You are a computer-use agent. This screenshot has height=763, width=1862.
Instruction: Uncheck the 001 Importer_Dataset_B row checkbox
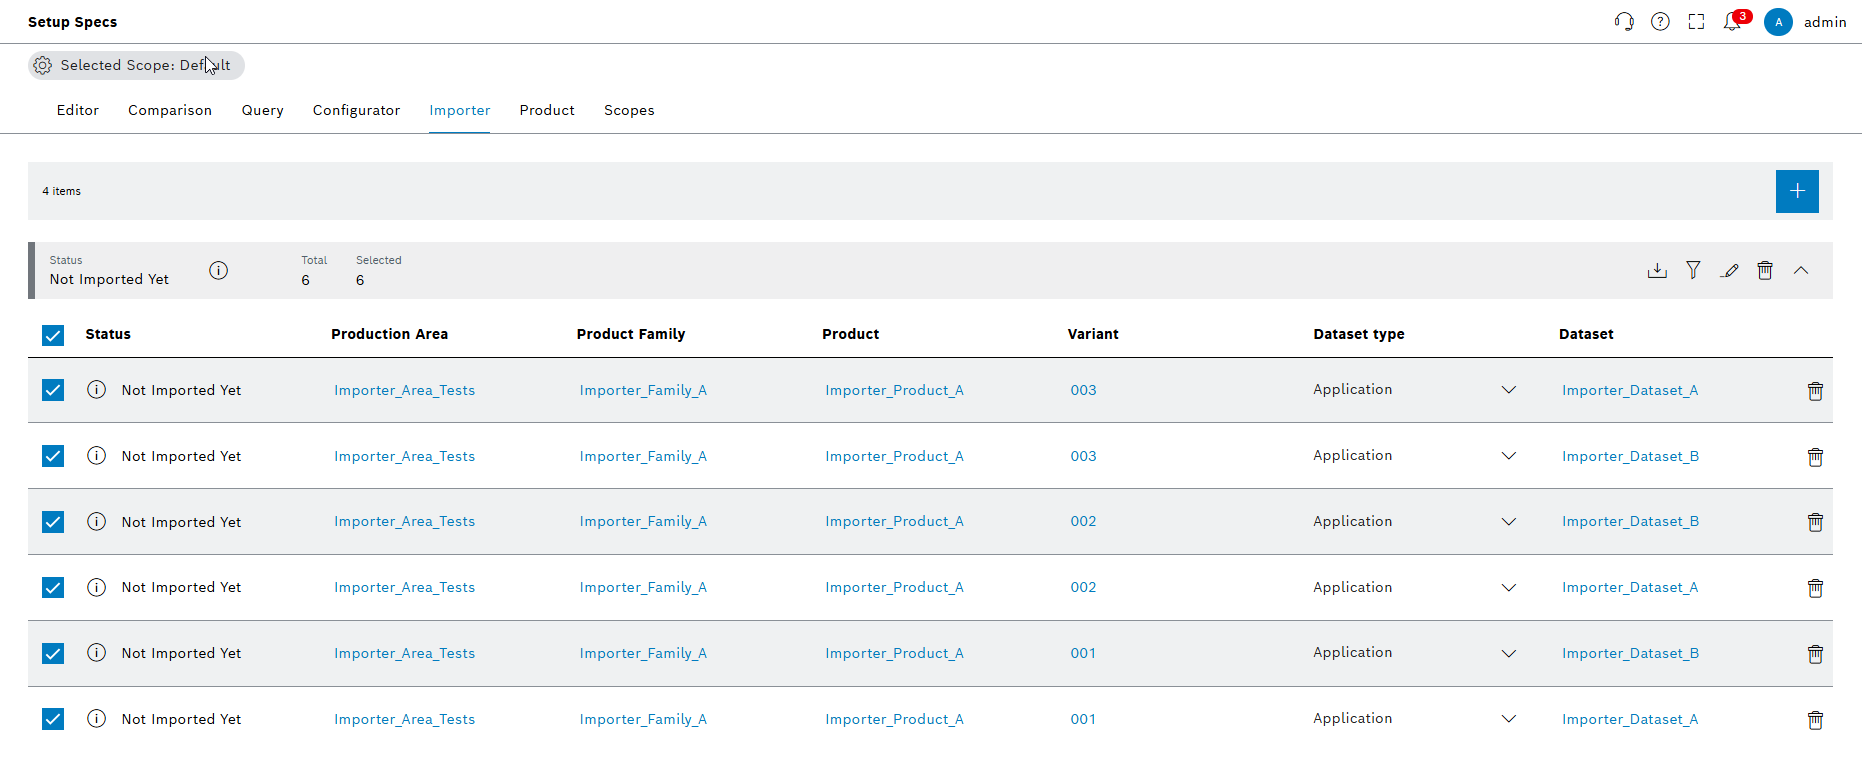tap(53, 653)
